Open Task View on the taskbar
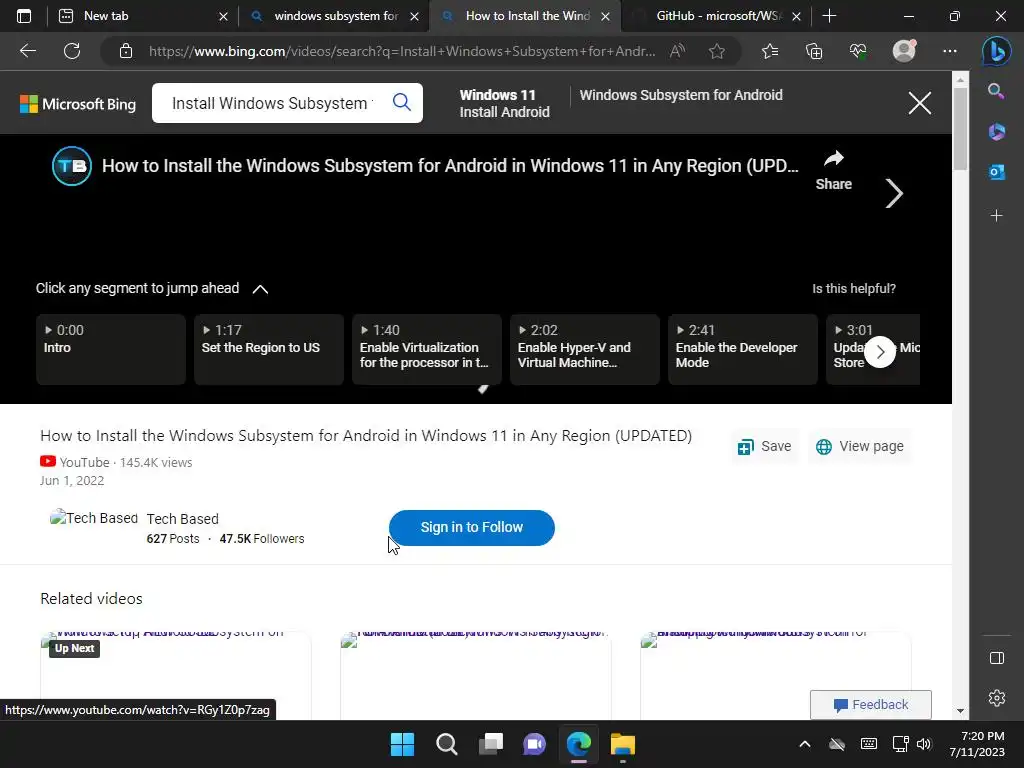Image resolution: width=1024 pixels, height=768 pixels. 490,744
